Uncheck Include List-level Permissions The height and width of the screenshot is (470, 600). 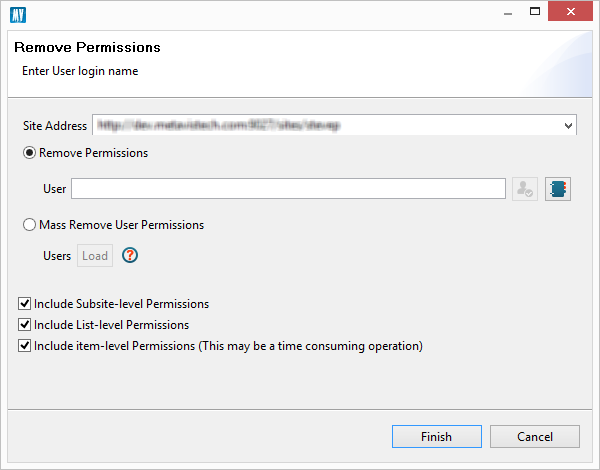[25, 325]
